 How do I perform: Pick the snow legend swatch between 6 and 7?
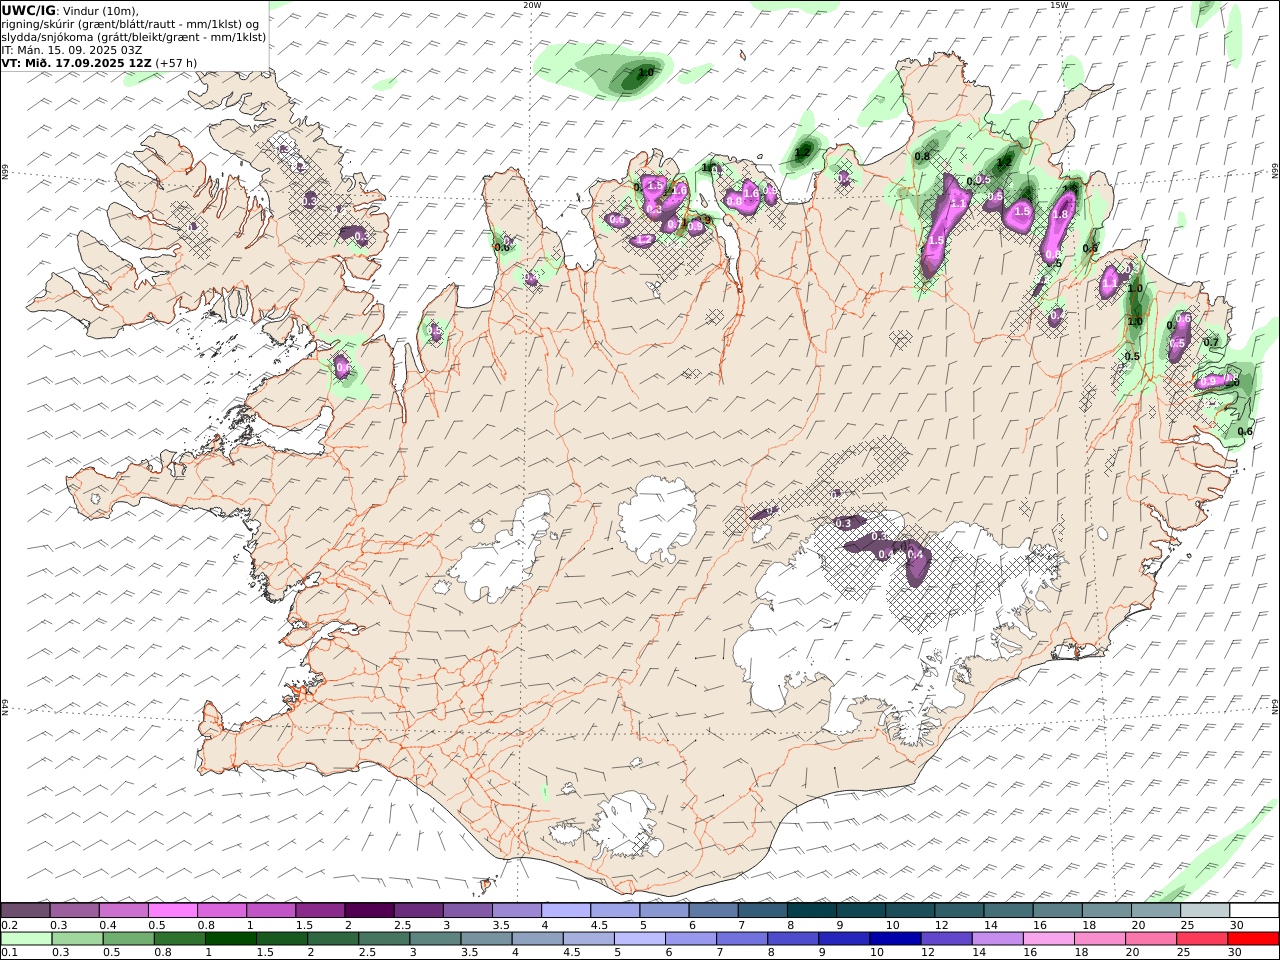point(712,910)
